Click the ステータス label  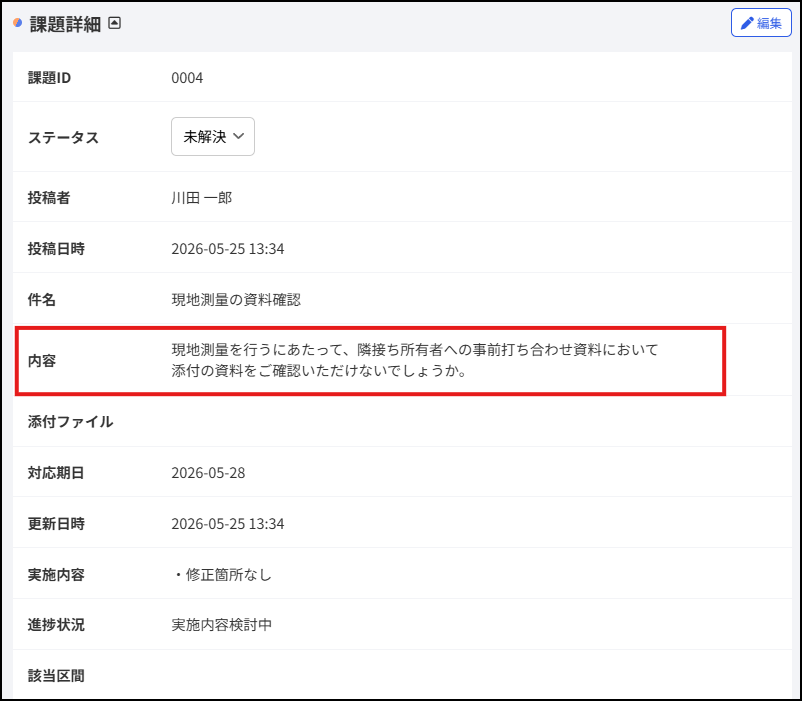coord(63,138)
